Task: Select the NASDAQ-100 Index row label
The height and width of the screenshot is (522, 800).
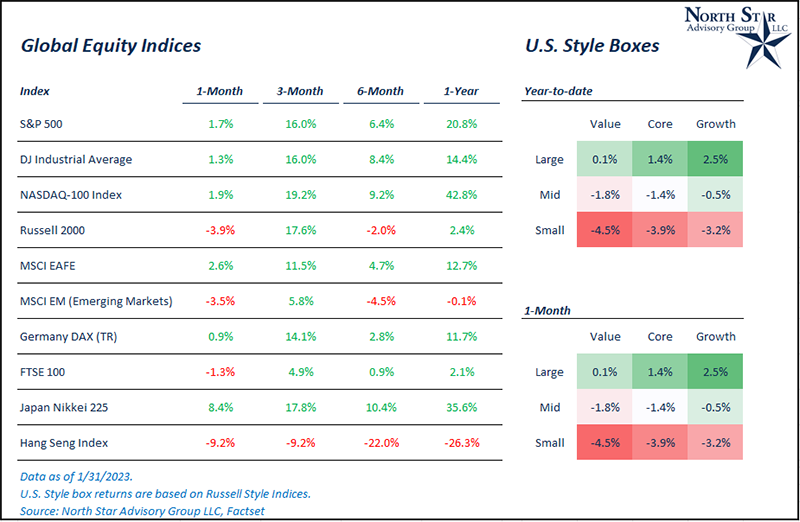Action: (70, 195)
